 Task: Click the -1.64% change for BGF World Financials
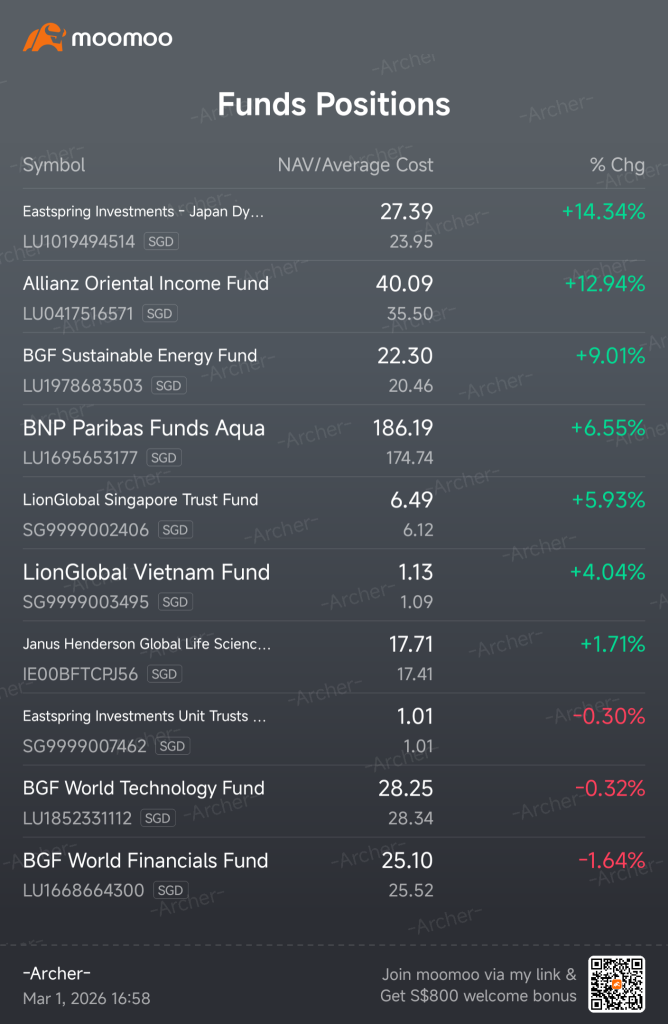tap(612, 860)
